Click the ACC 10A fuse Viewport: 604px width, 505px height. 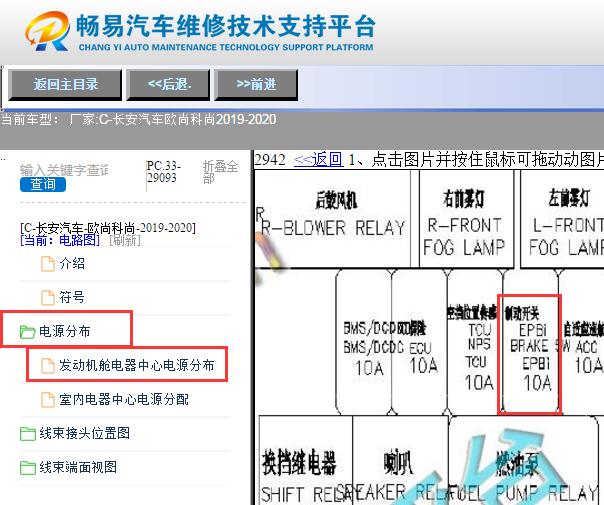pyautogui.click(x=582, y=343)
